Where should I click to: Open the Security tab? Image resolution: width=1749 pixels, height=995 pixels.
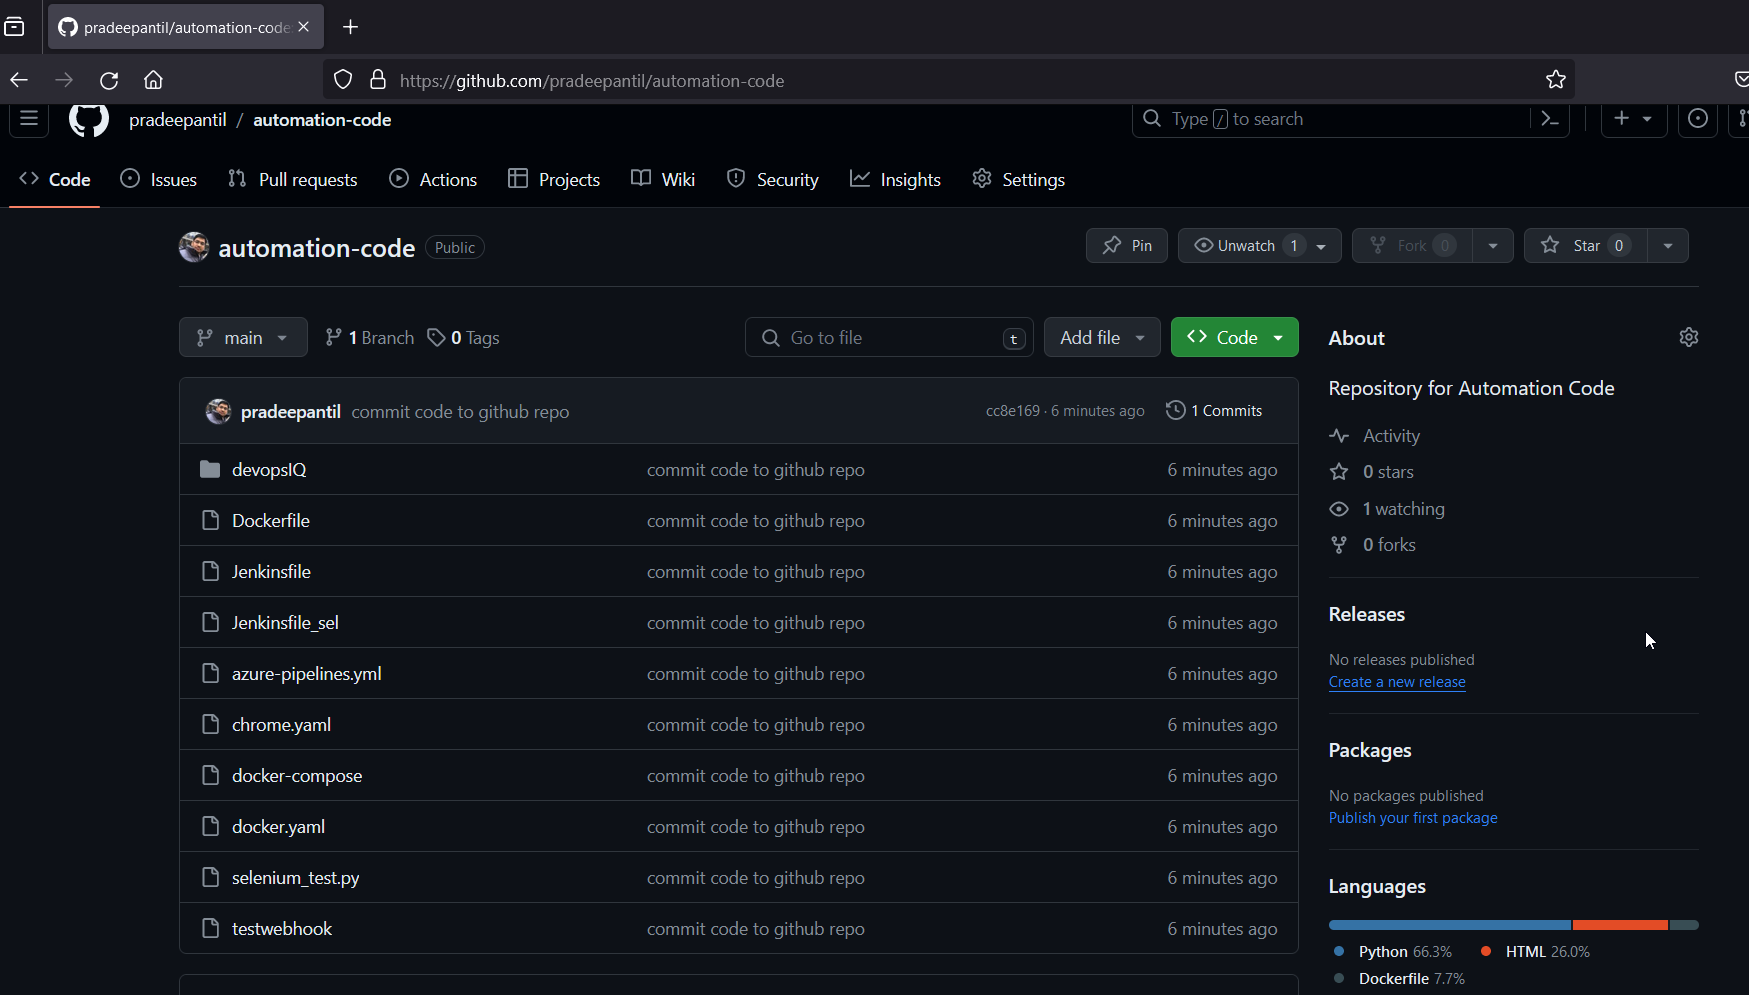pos(773,179)
